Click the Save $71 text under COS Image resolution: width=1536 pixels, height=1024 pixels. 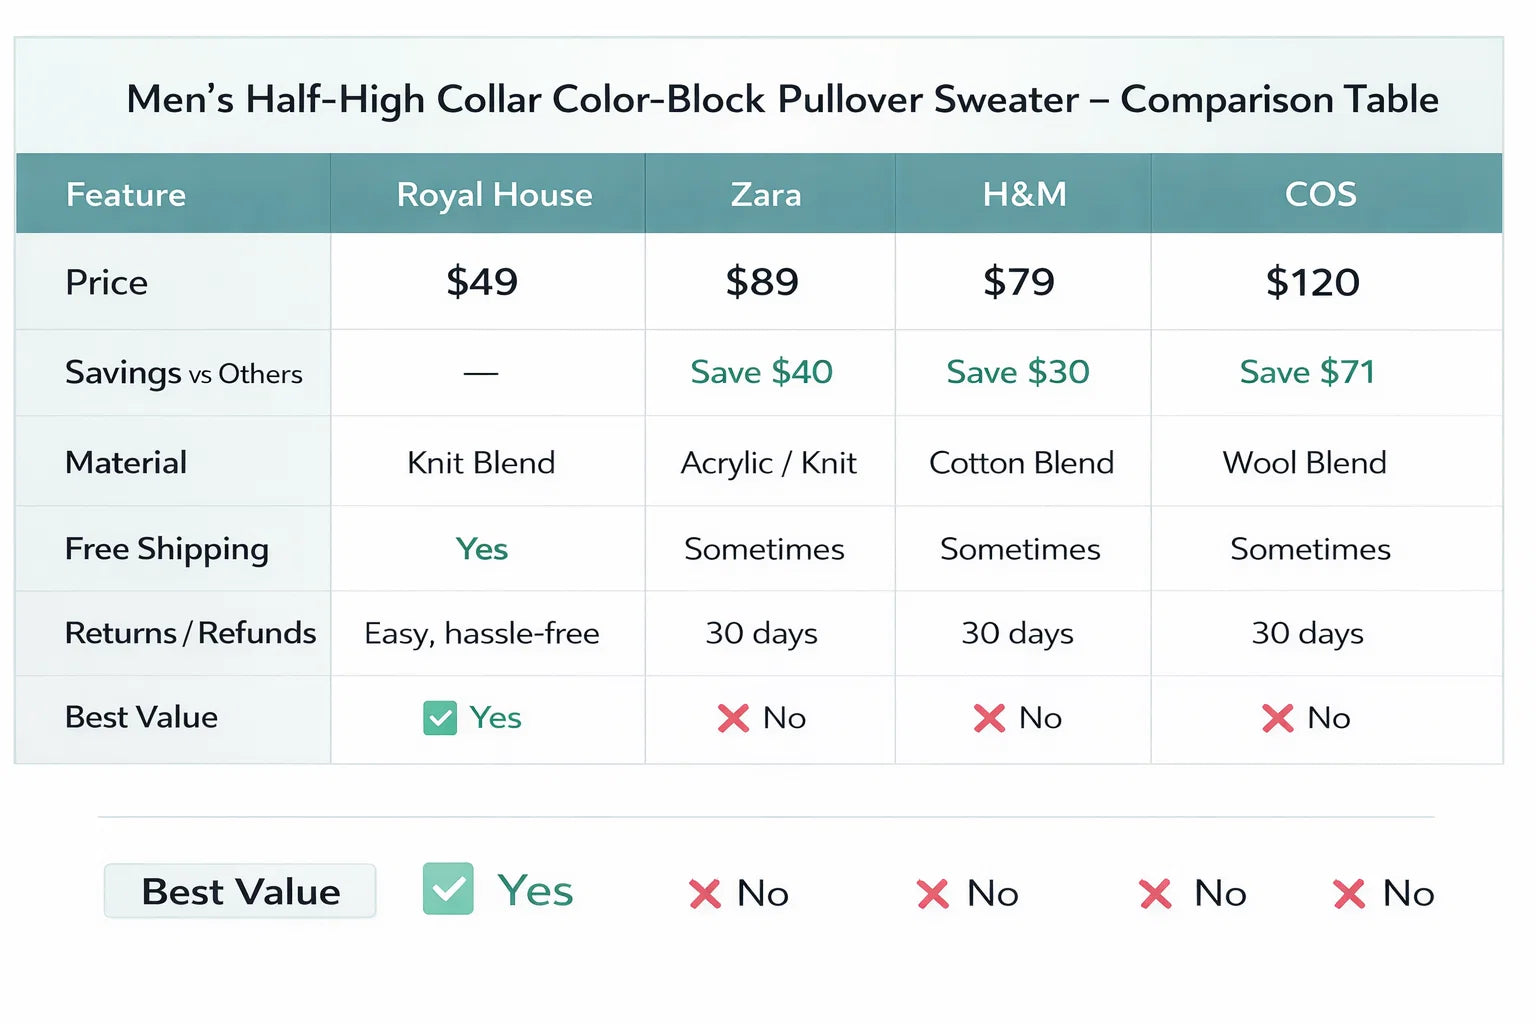click(x=1307, y=372)
